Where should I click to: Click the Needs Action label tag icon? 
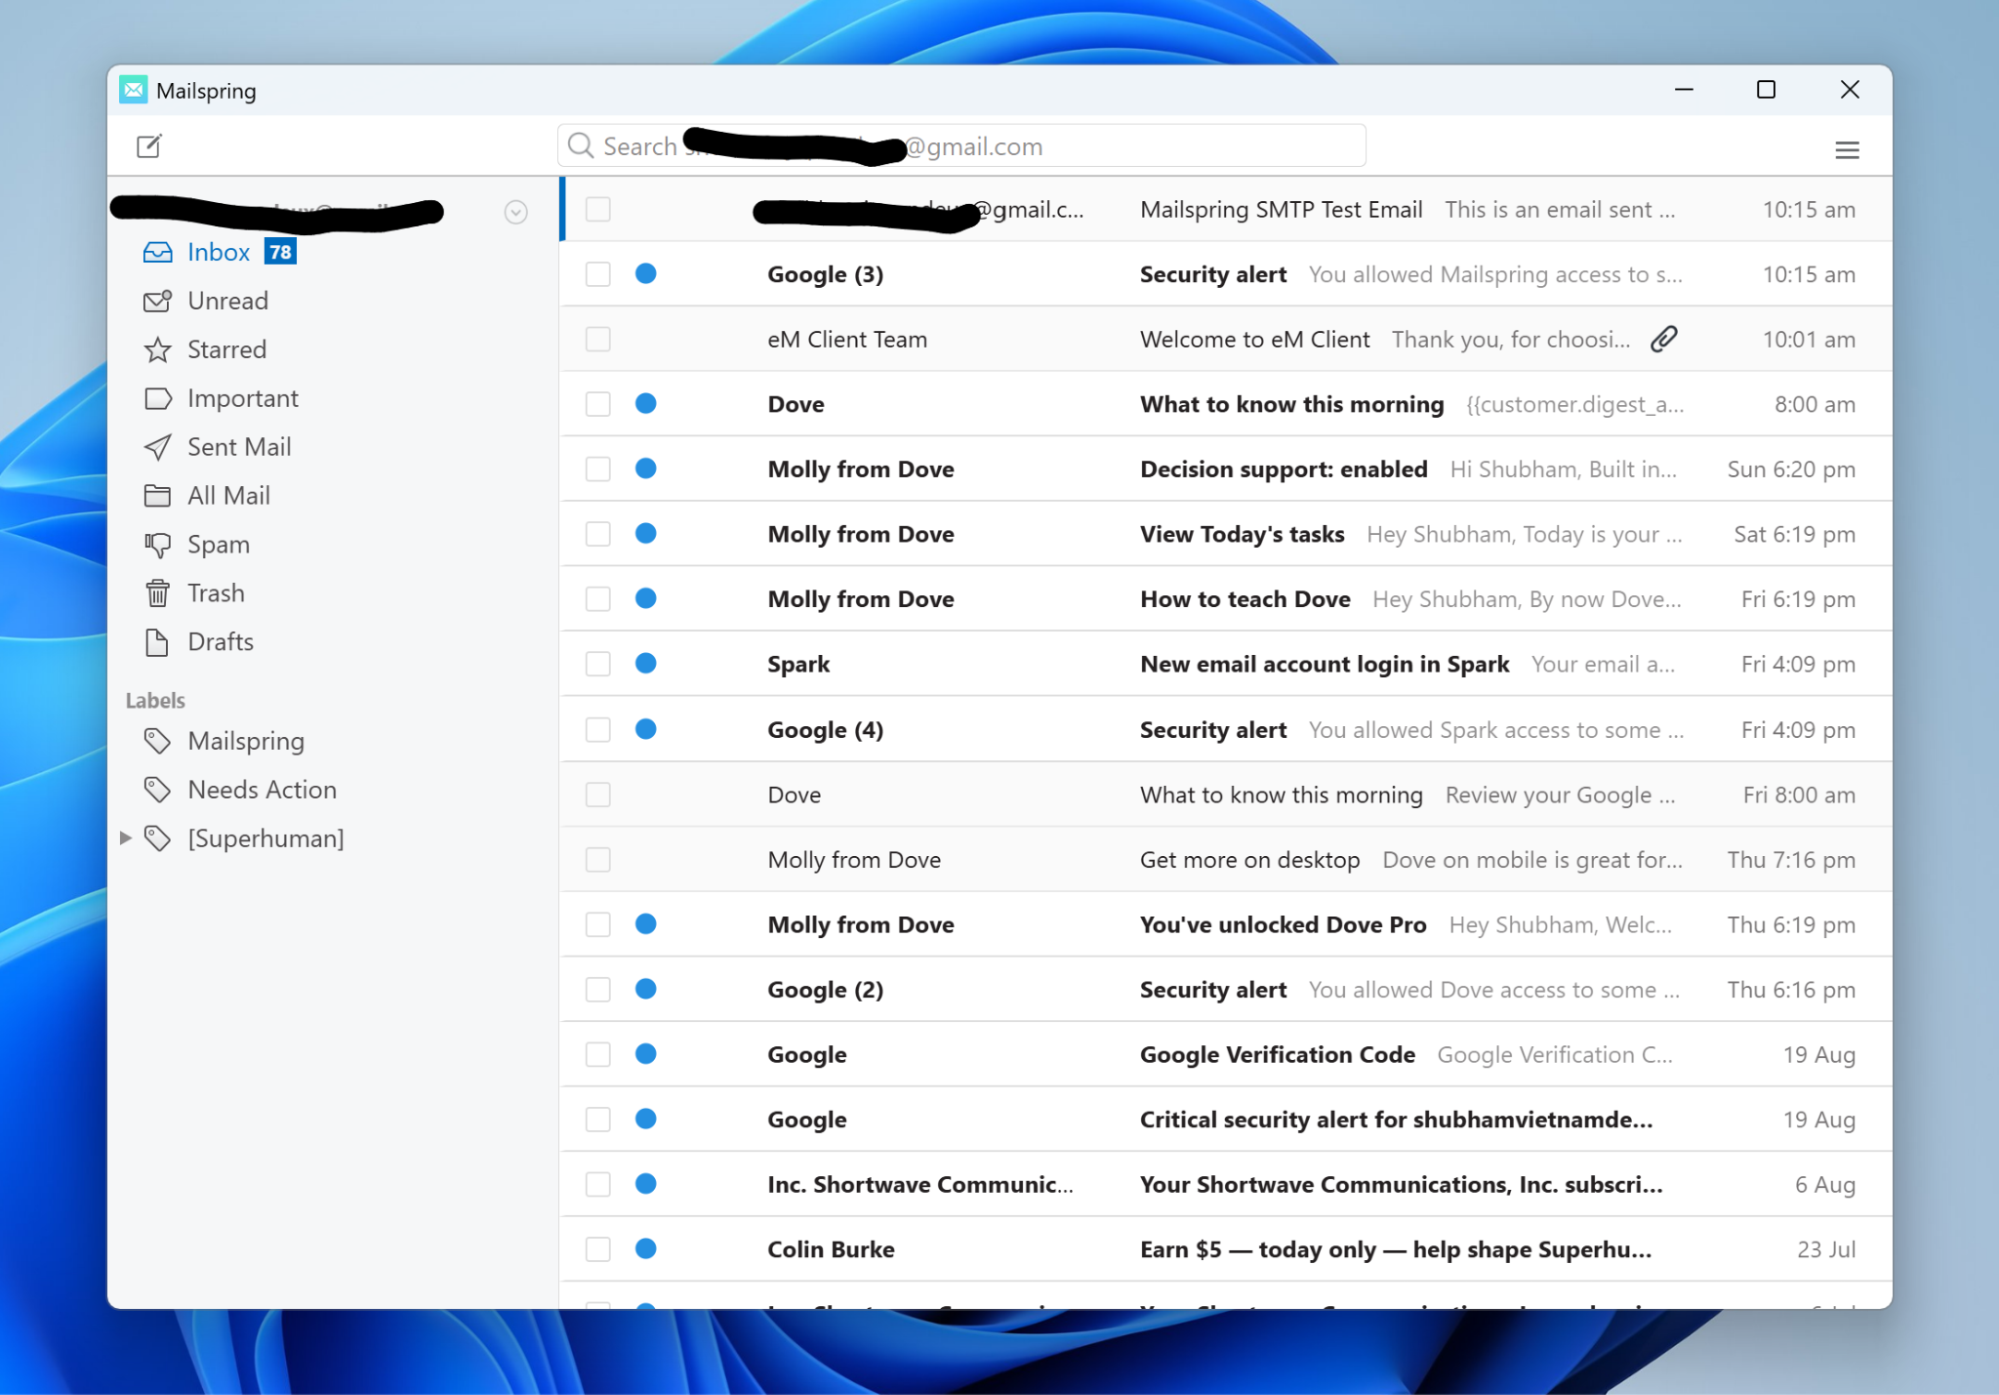coord(158,790)
